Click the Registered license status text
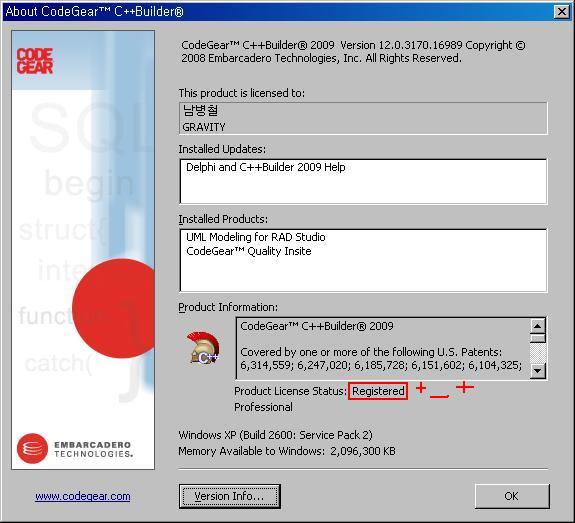 click(378, 391)
